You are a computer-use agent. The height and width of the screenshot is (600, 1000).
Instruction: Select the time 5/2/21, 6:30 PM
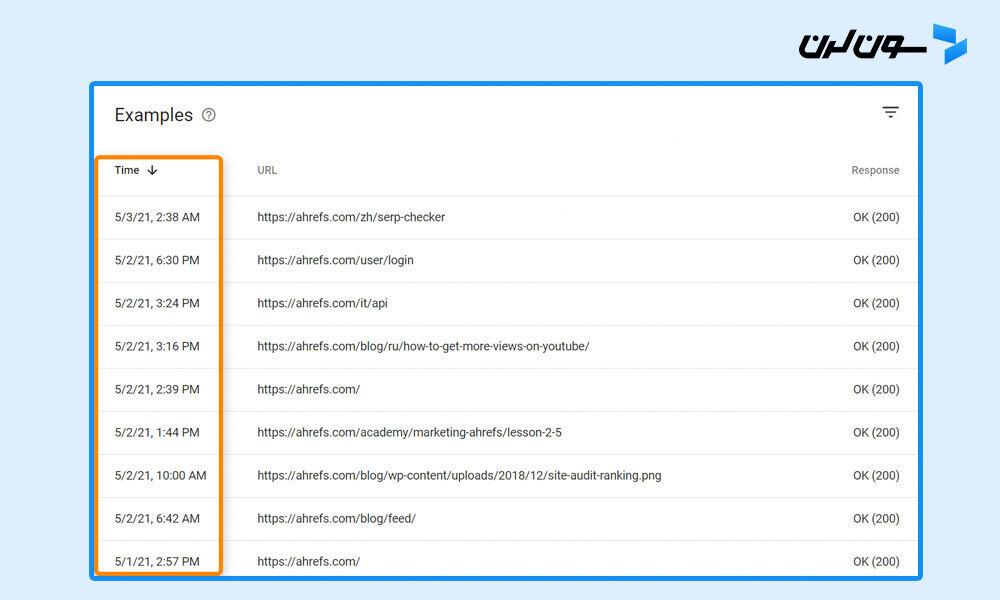pos(157,260)
